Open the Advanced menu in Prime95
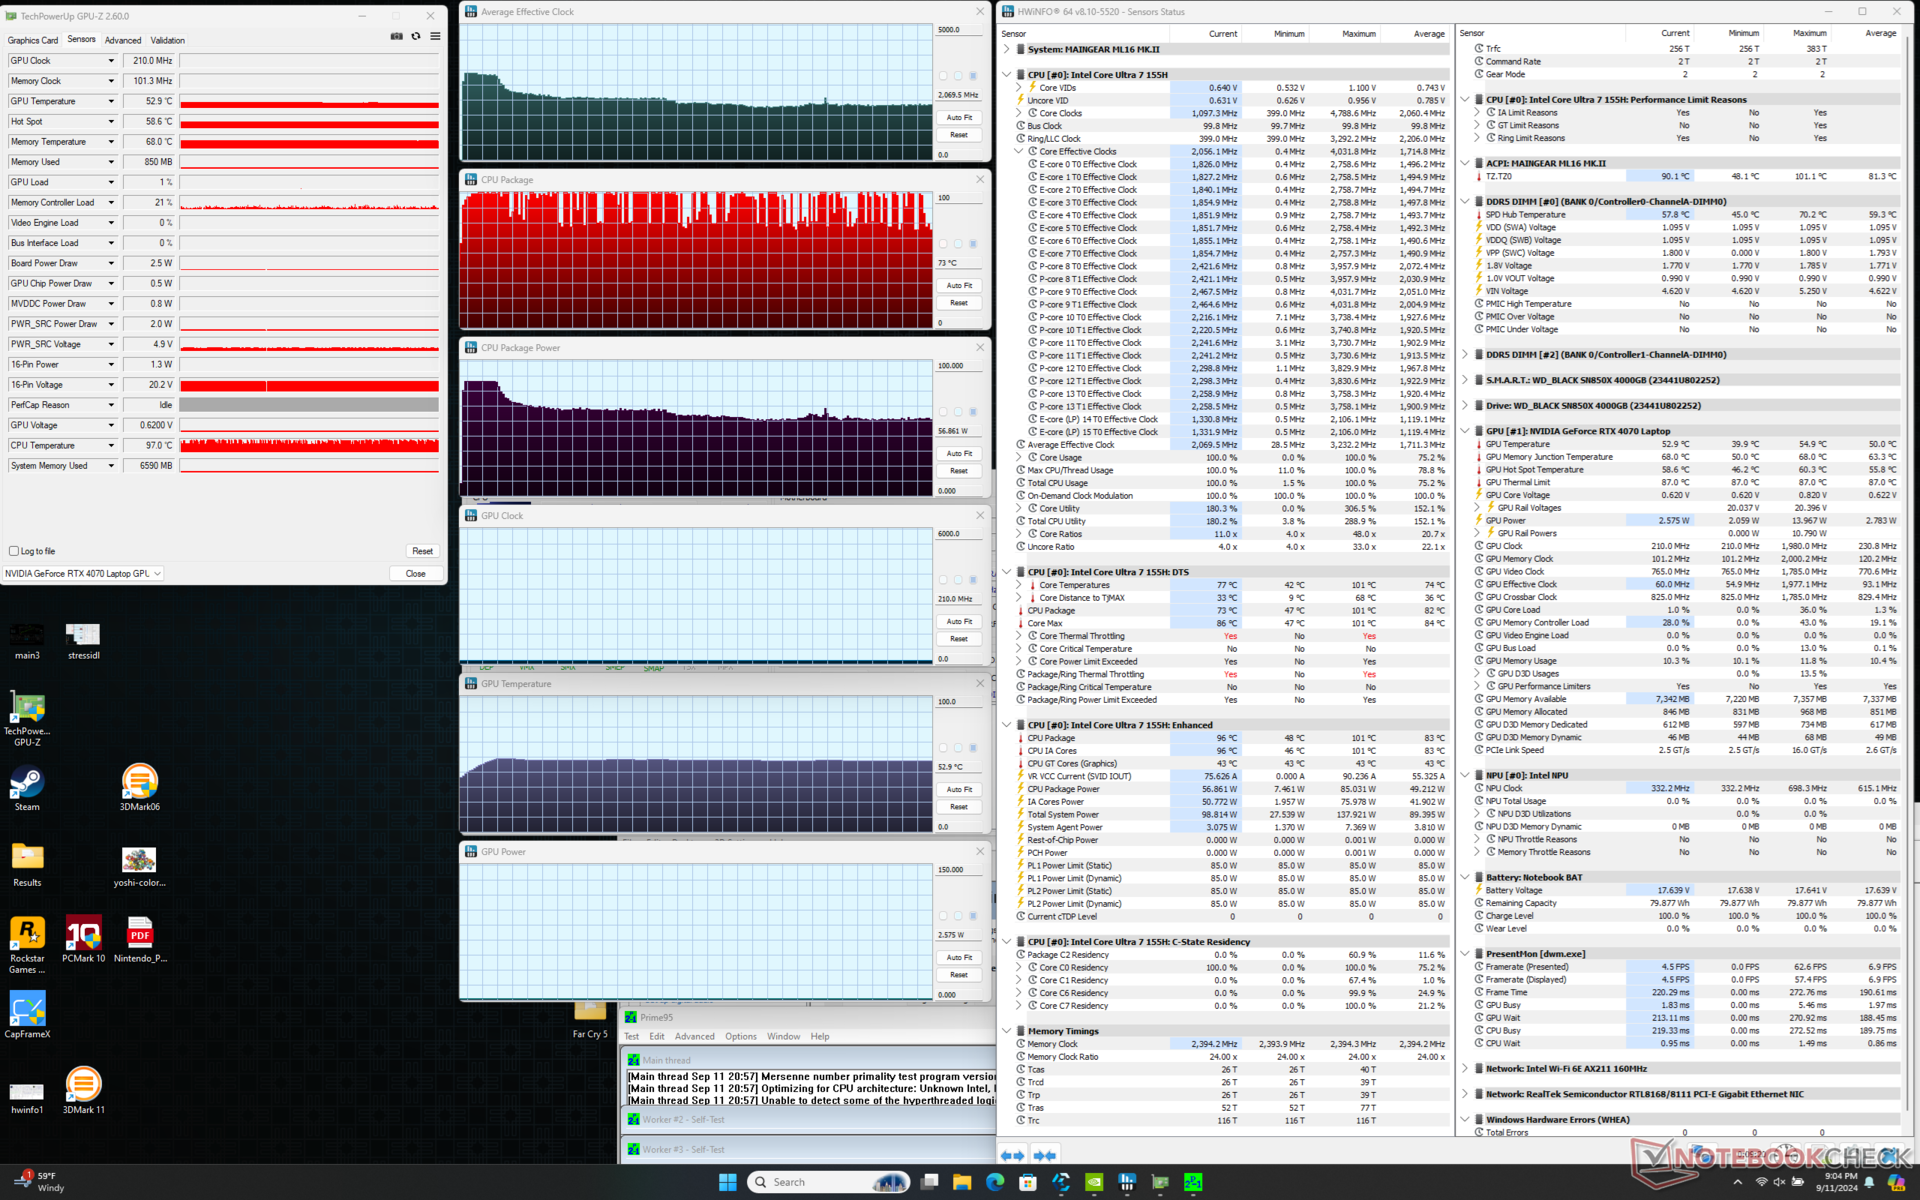 tap(694, 1036)
